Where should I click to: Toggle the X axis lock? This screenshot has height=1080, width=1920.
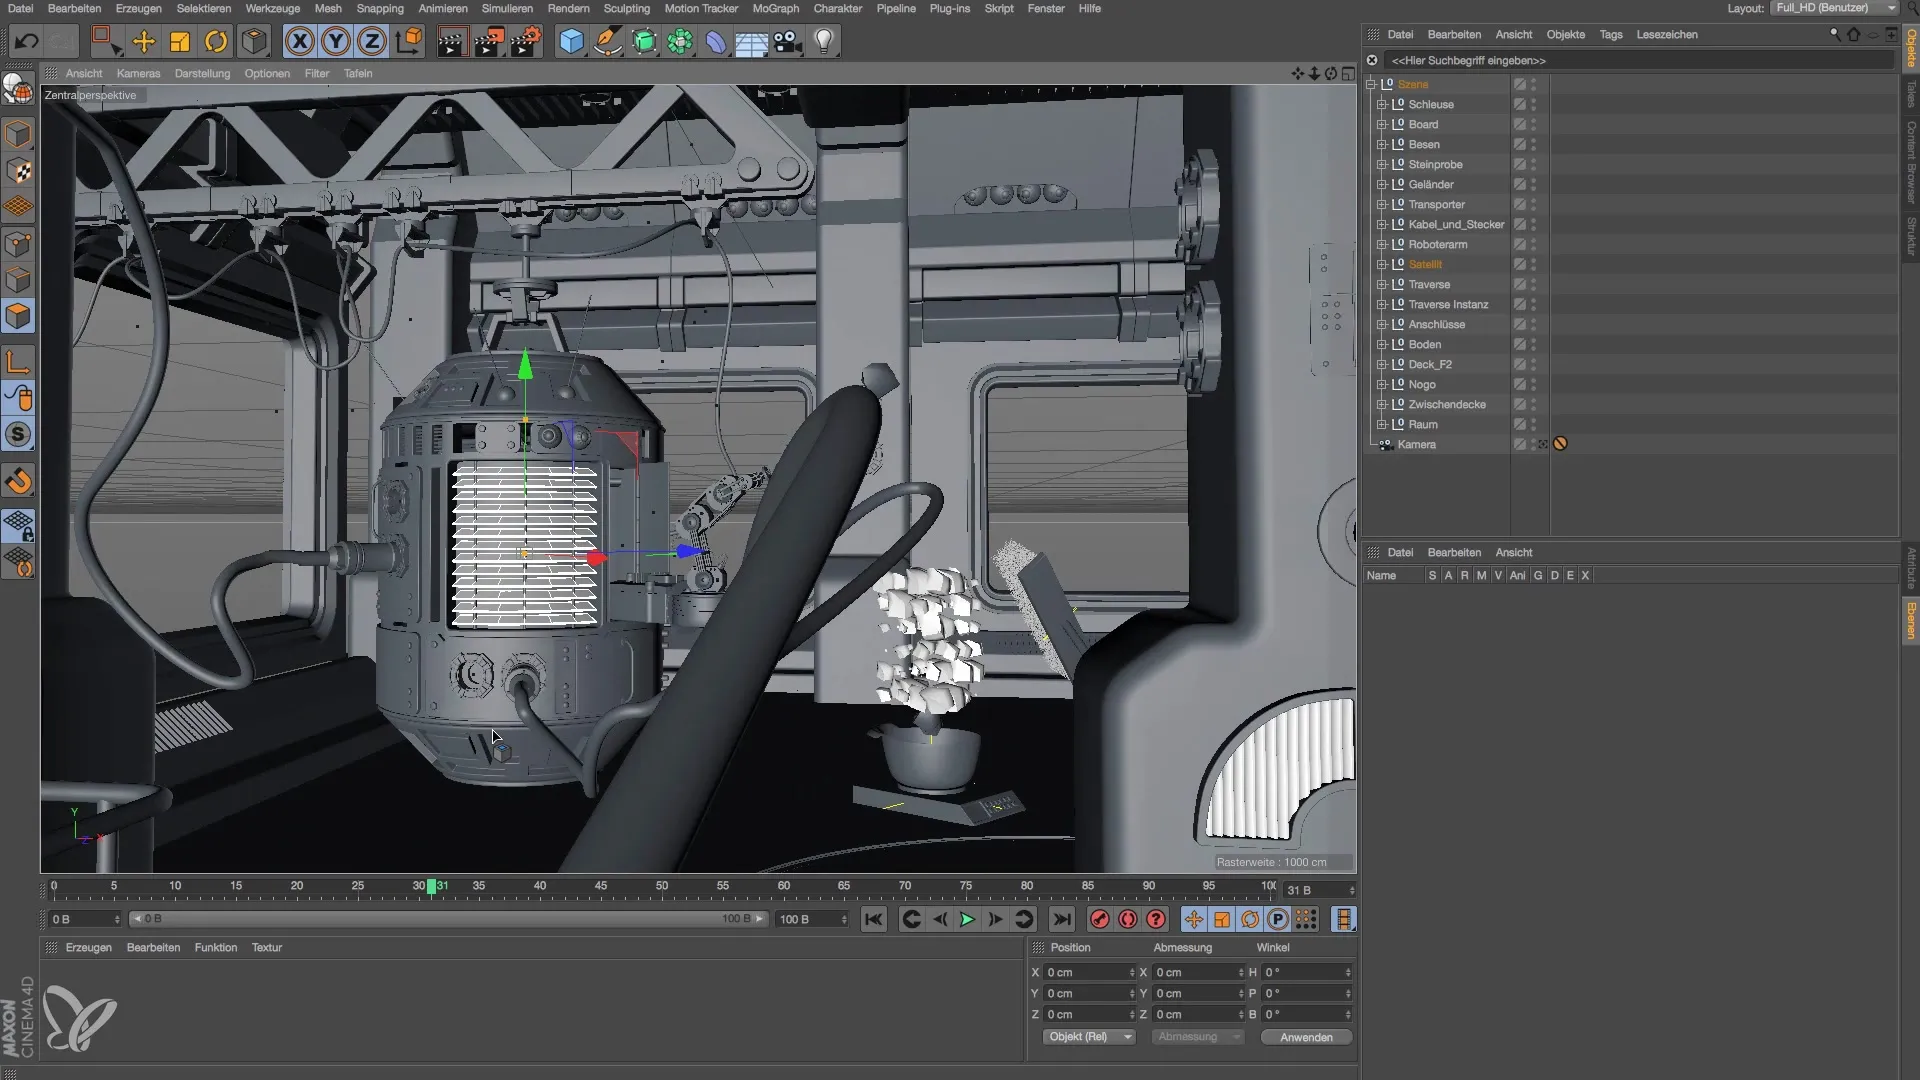299,41
